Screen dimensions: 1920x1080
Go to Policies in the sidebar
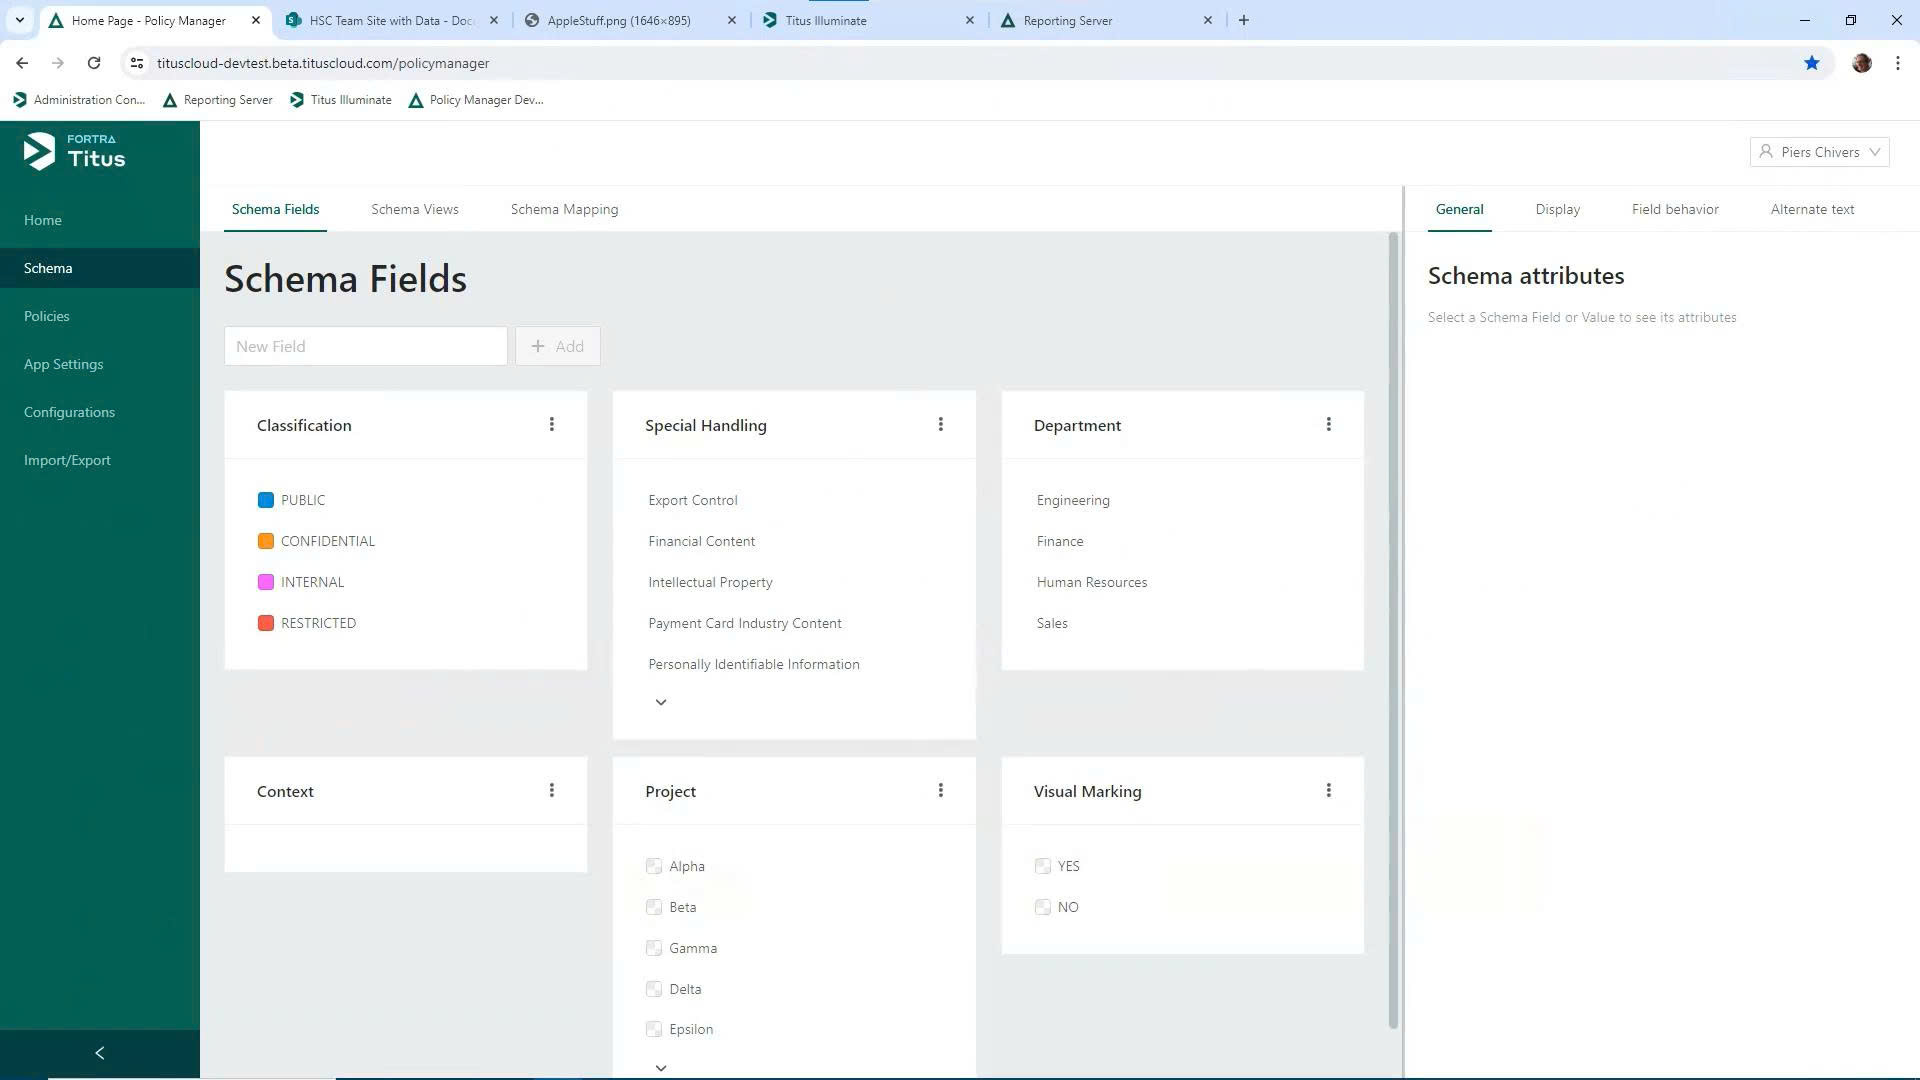pyautogui.click(x=47, y=316)
